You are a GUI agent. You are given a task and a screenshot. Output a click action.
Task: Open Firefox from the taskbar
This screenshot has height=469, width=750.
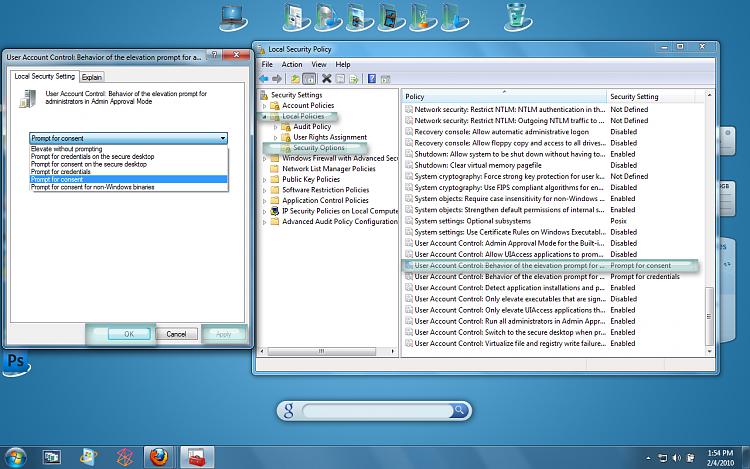coord(159,457)
